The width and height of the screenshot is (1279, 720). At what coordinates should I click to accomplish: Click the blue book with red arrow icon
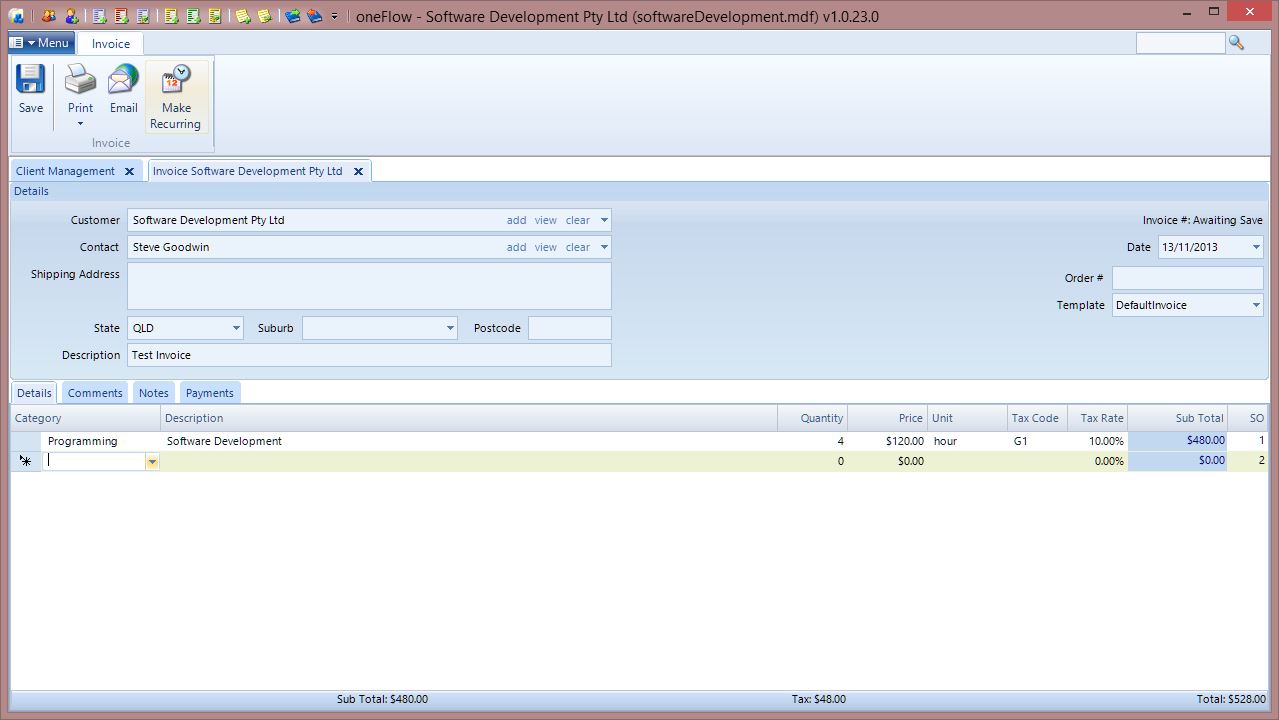tap(314, 16)
